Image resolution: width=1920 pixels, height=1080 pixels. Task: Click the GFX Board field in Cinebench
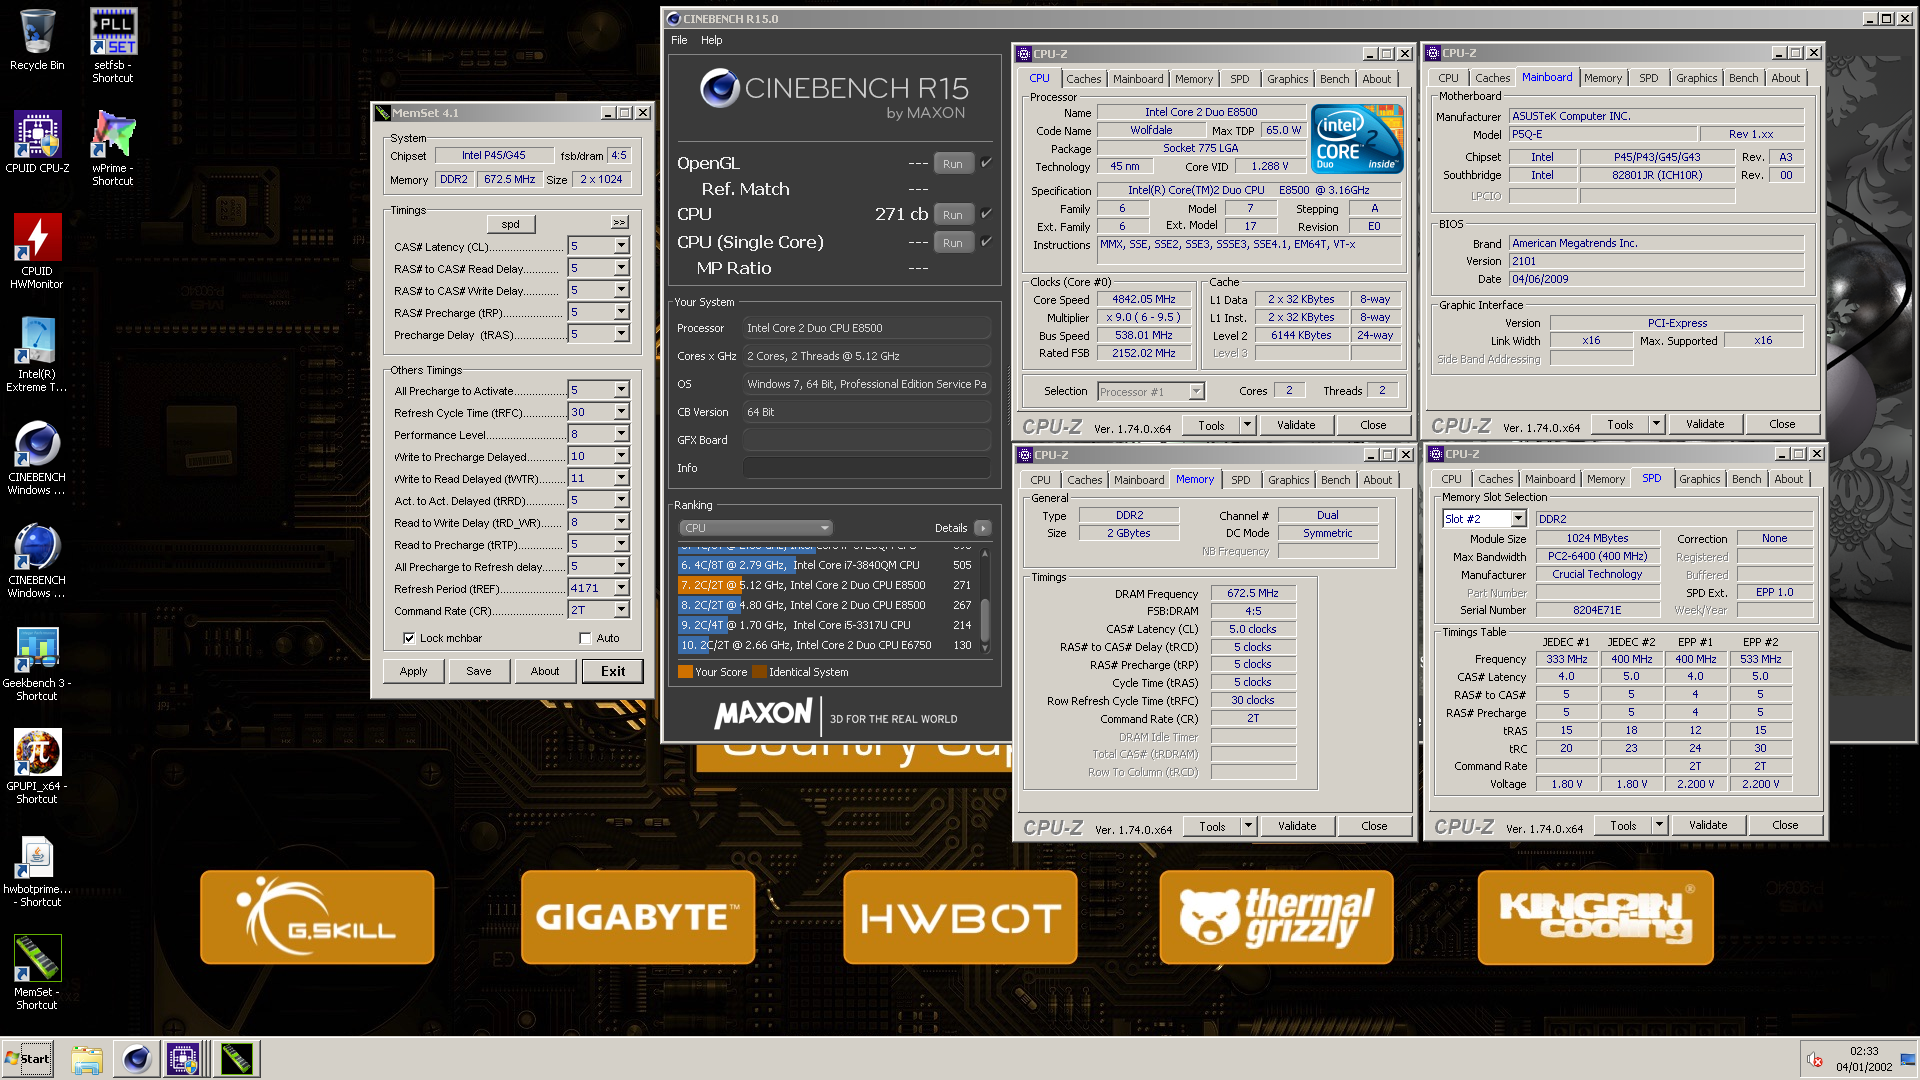[x=866, y=440]
